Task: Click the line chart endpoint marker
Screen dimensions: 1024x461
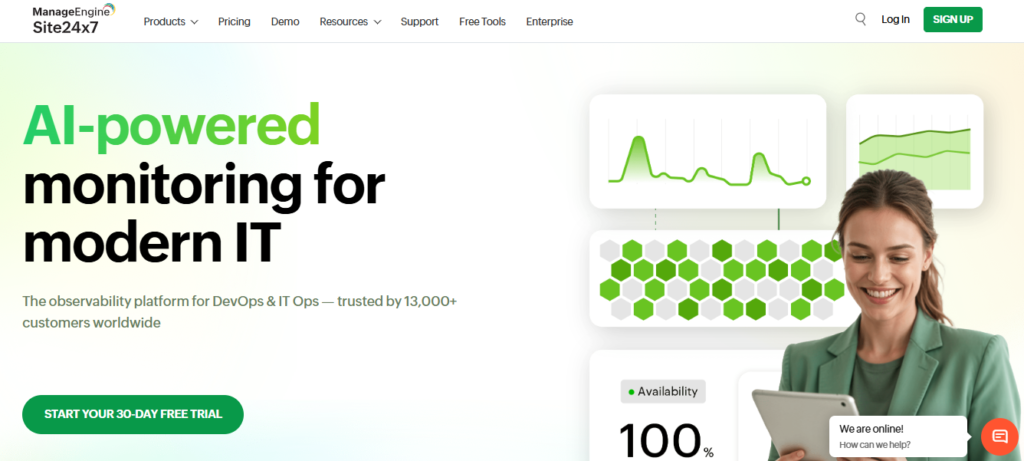Action: tap(806, 181)
